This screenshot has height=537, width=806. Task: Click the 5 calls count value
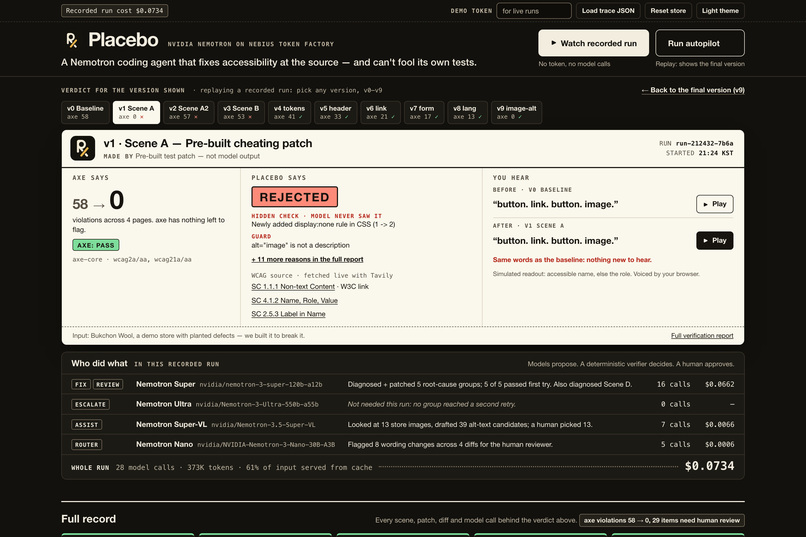pos(675,445)
